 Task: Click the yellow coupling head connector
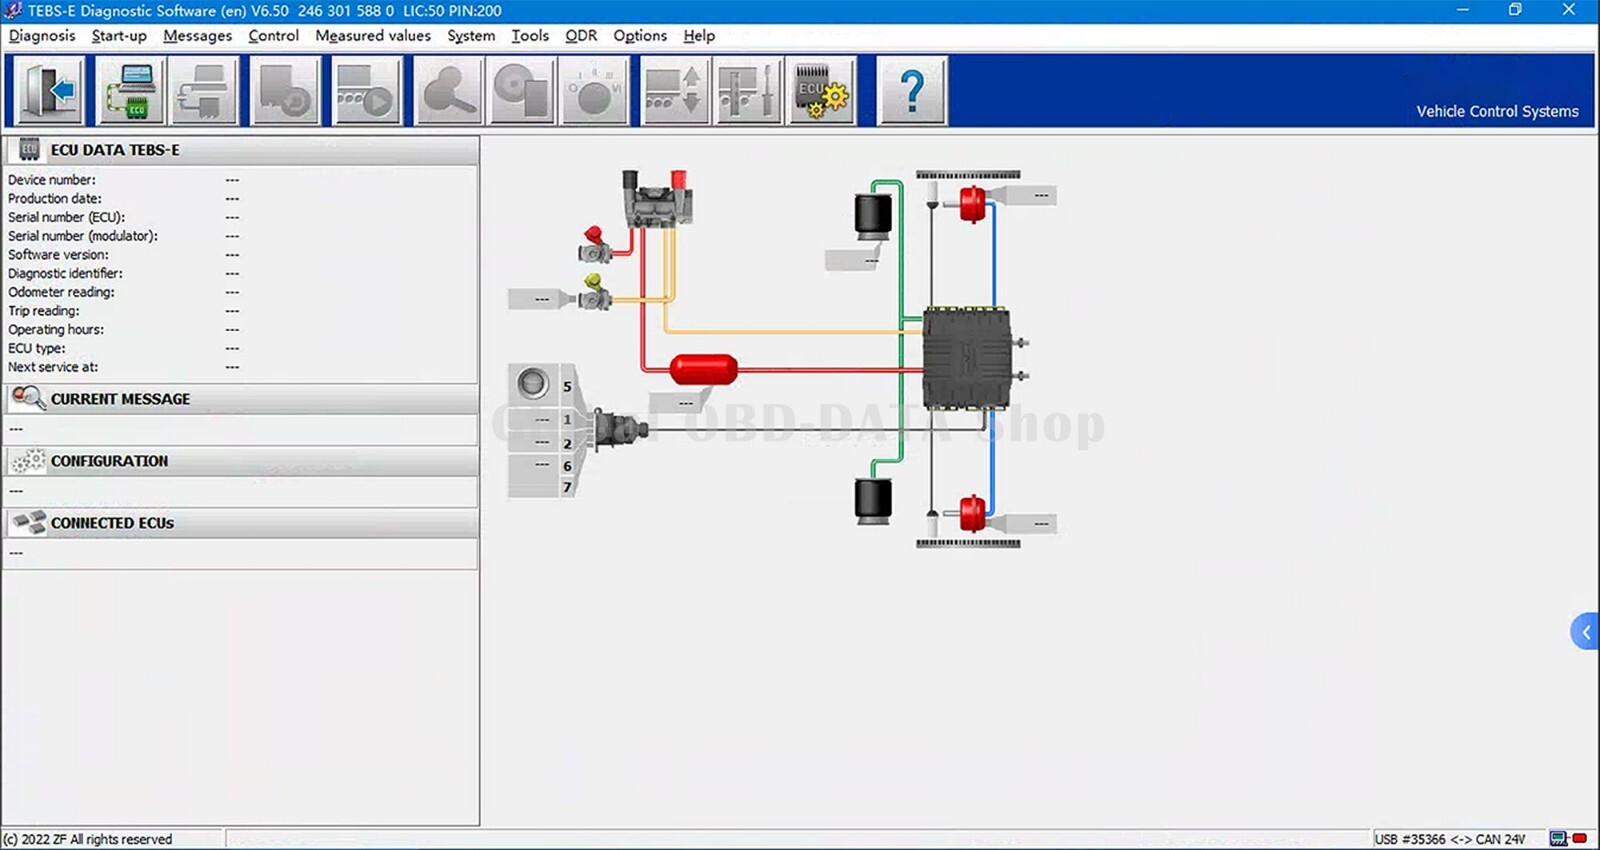[594, 292]
